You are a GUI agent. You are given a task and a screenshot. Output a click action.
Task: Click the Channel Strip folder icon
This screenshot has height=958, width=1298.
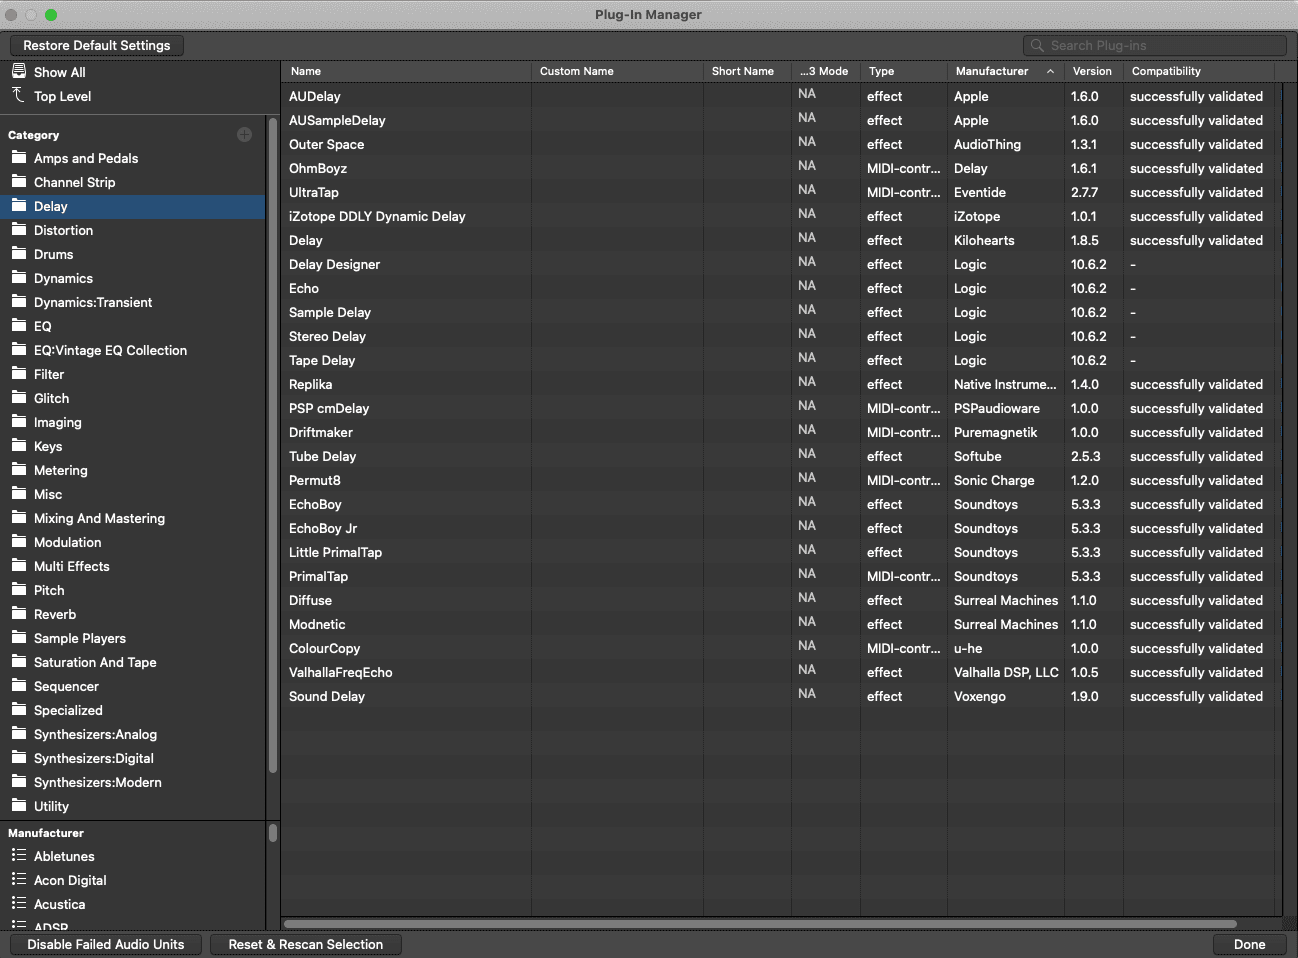[x=19, y=181]
